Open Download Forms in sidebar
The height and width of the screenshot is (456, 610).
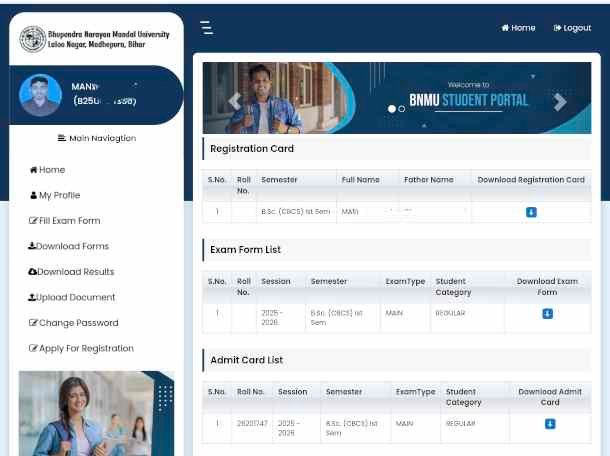point(68,246)
